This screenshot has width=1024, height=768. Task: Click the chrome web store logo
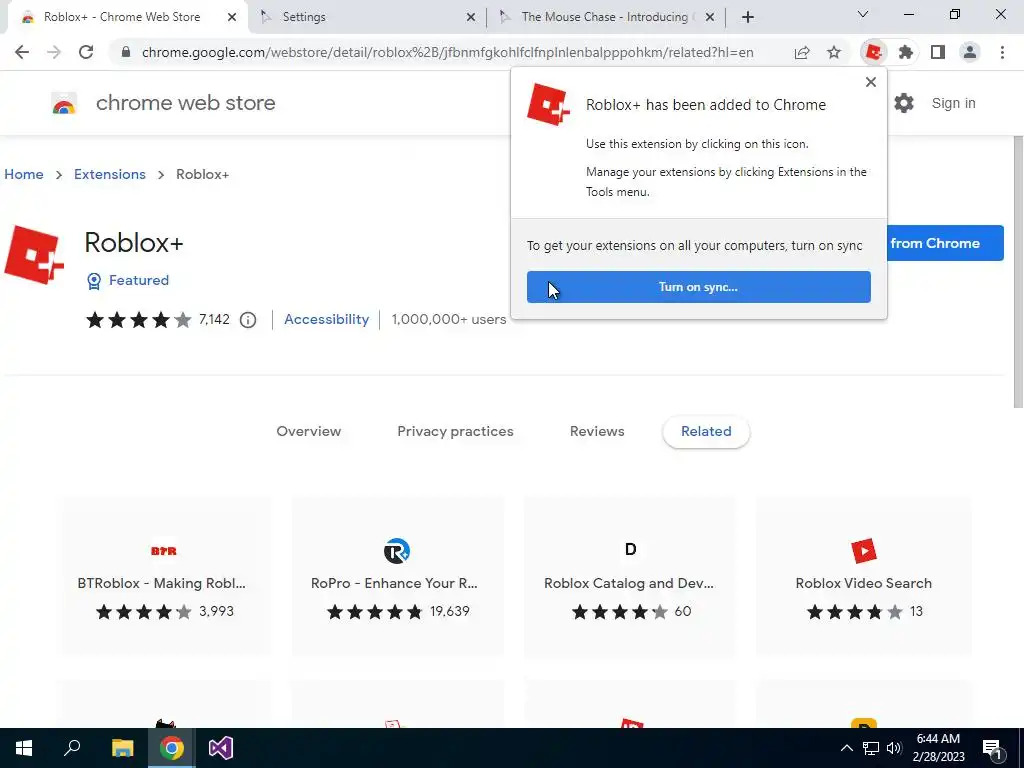coord(64,103)
